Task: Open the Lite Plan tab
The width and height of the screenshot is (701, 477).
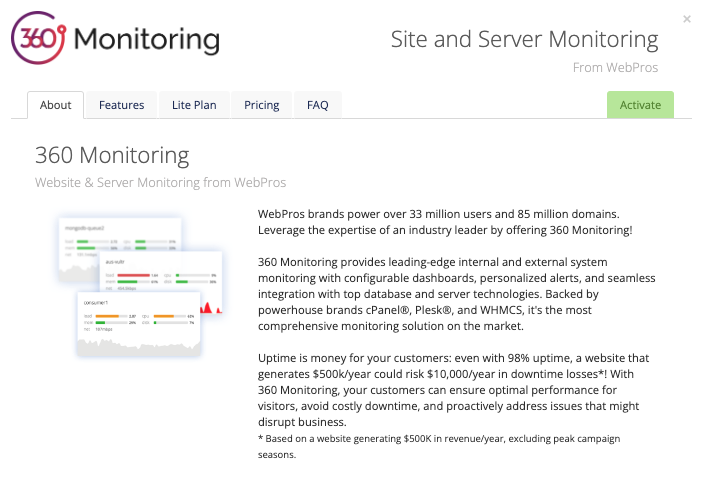Action: 194,105
